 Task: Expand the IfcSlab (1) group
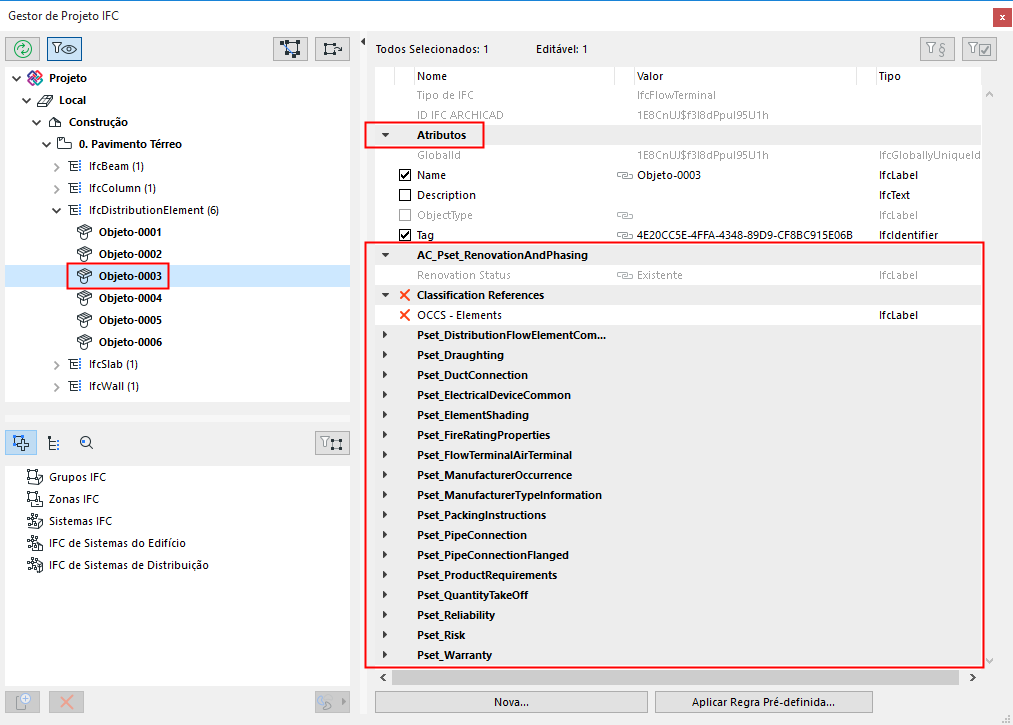coord(57,365)
